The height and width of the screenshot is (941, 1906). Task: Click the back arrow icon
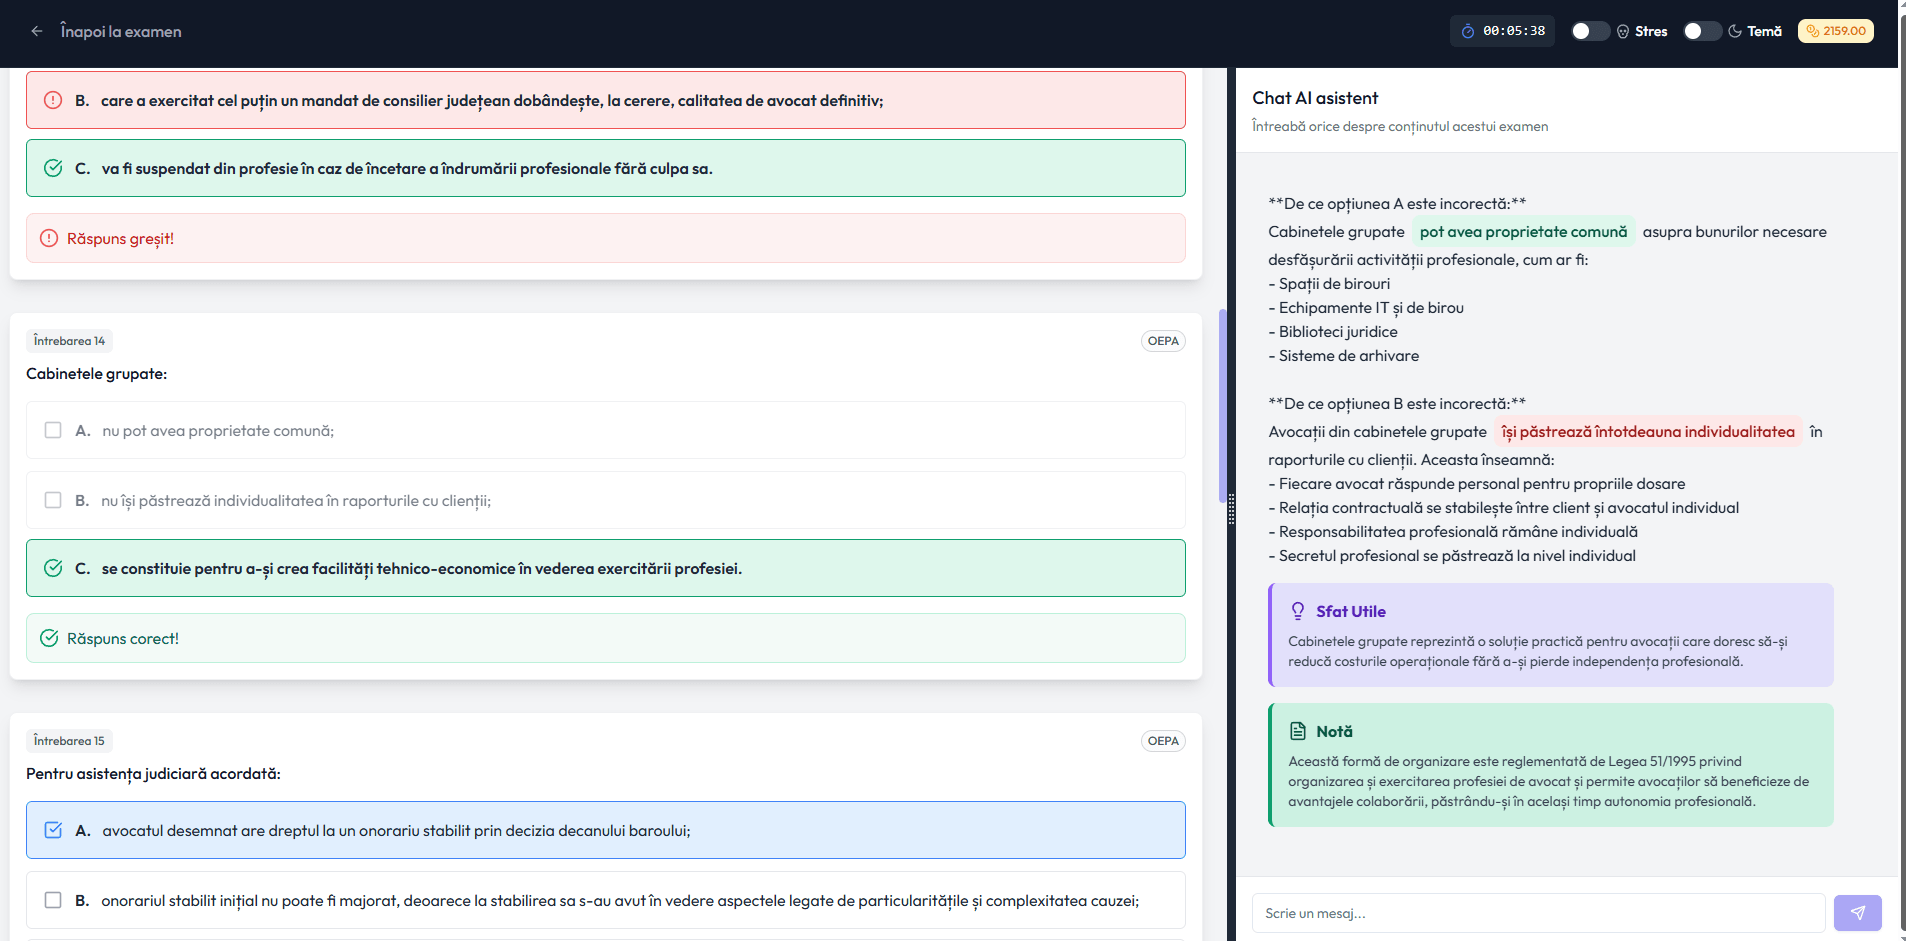(x=37, y=31)
